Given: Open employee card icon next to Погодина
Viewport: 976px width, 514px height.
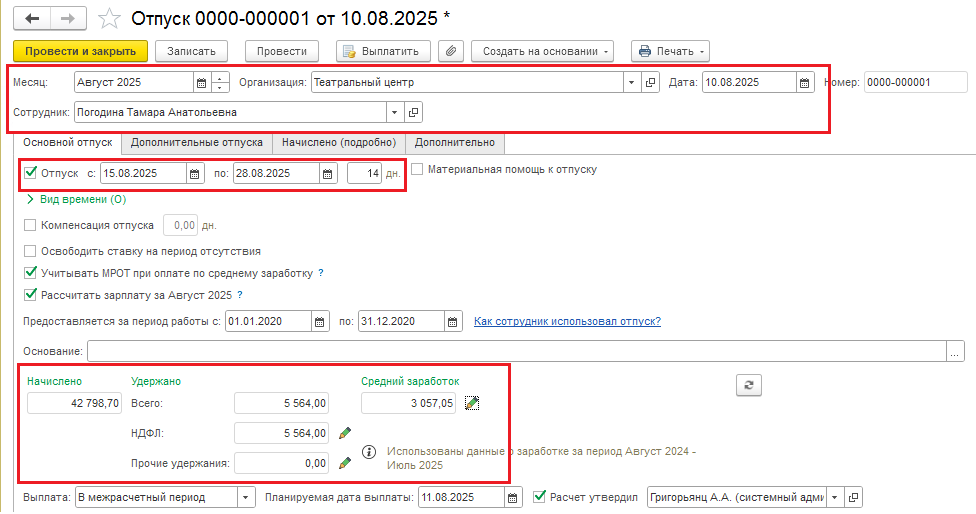Looking at the screenshot, I should 413,113.
